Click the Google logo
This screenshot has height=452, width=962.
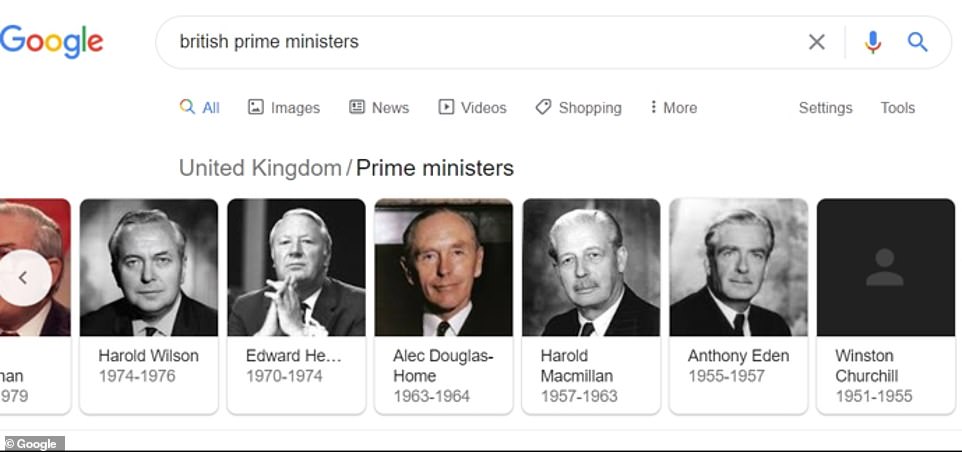(x=52, y=42)
